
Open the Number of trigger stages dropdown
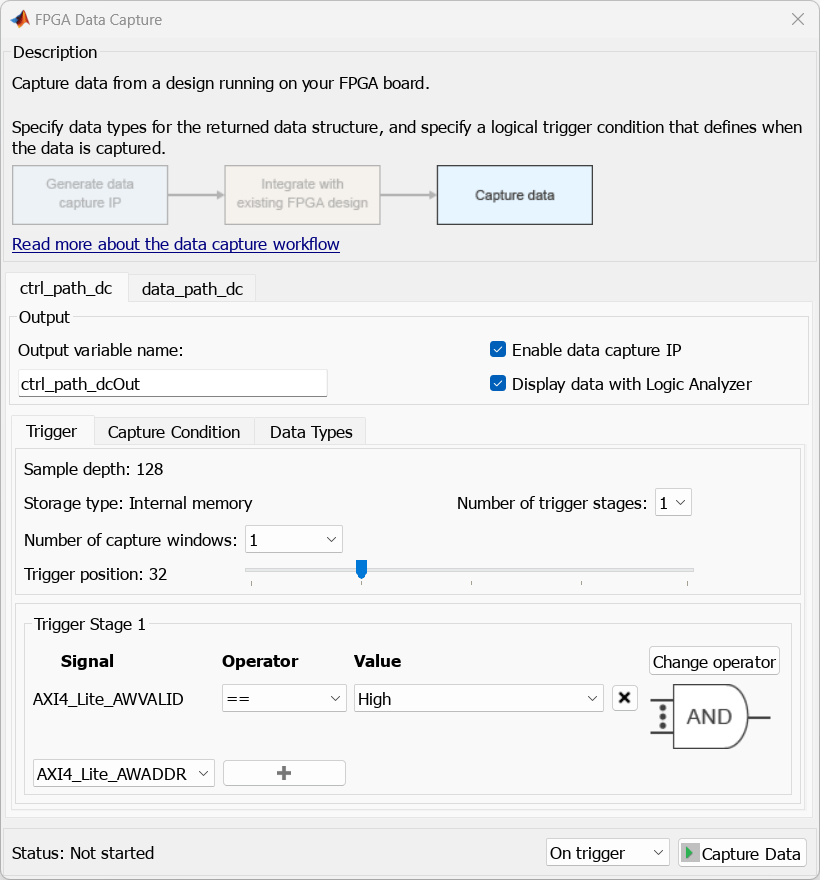[673, 502]
